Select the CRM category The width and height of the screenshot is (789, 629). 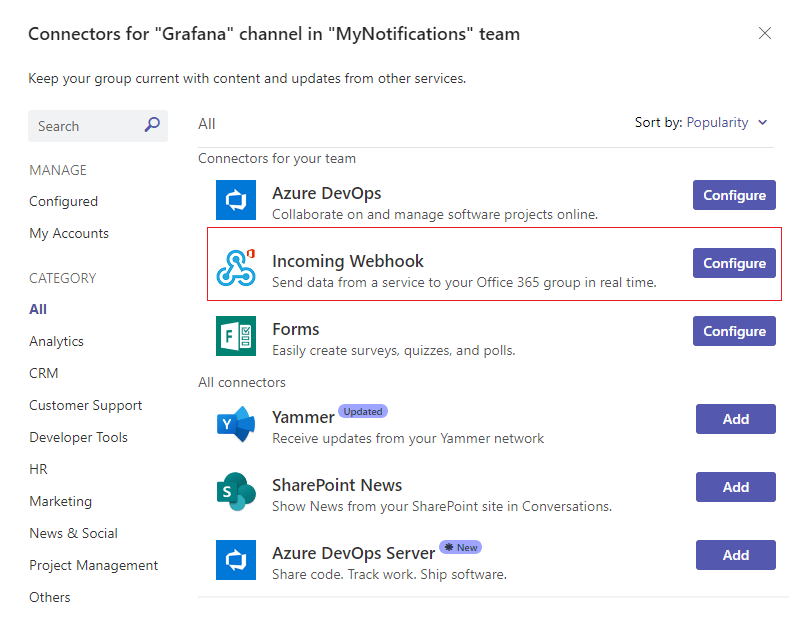click(44, 373)
